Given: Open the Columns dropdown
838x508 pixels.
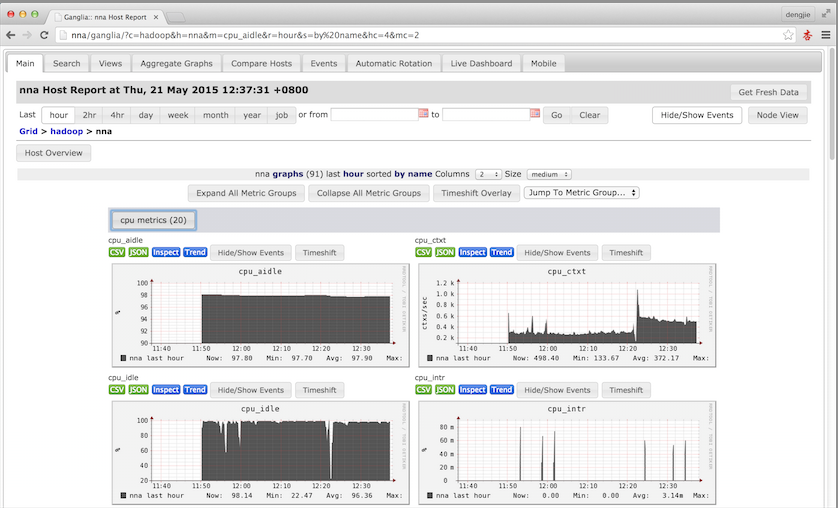Looking at the screenshot, I should coord(488,174).
